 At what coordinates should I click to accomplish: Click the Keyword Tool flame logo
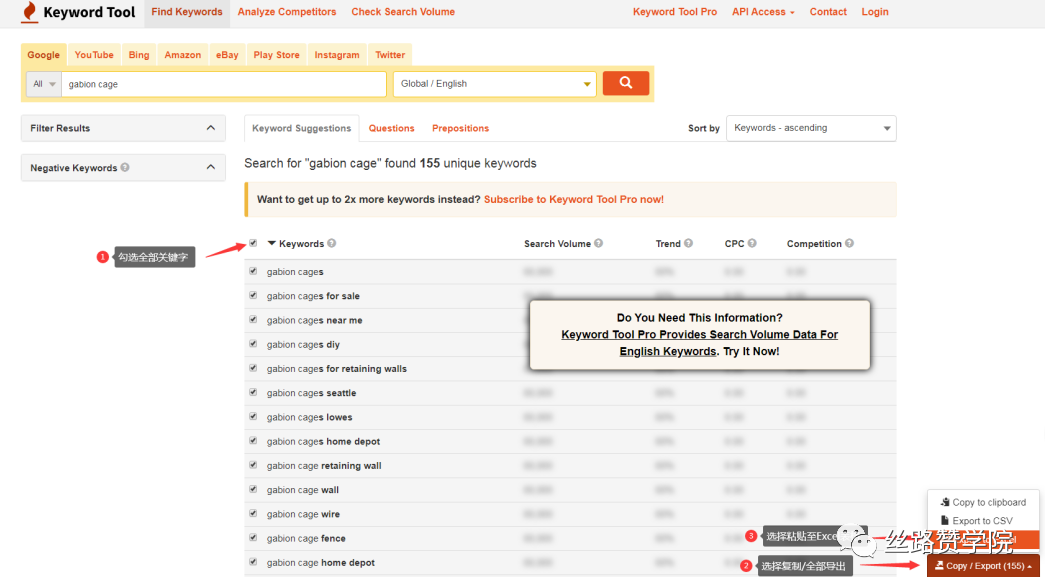(x=29, y=12)
